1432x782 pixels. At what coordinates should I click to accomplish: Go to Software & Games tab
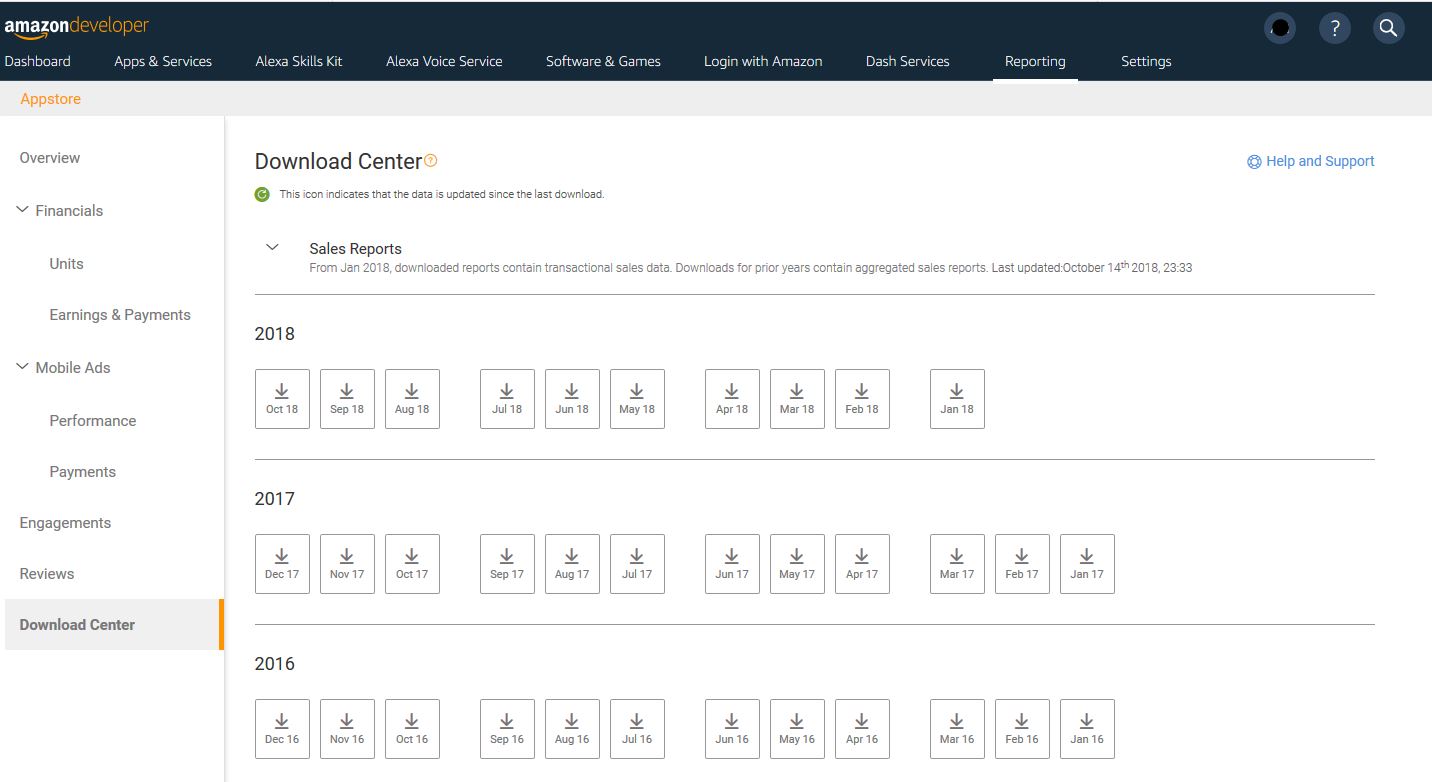[603, 61]
